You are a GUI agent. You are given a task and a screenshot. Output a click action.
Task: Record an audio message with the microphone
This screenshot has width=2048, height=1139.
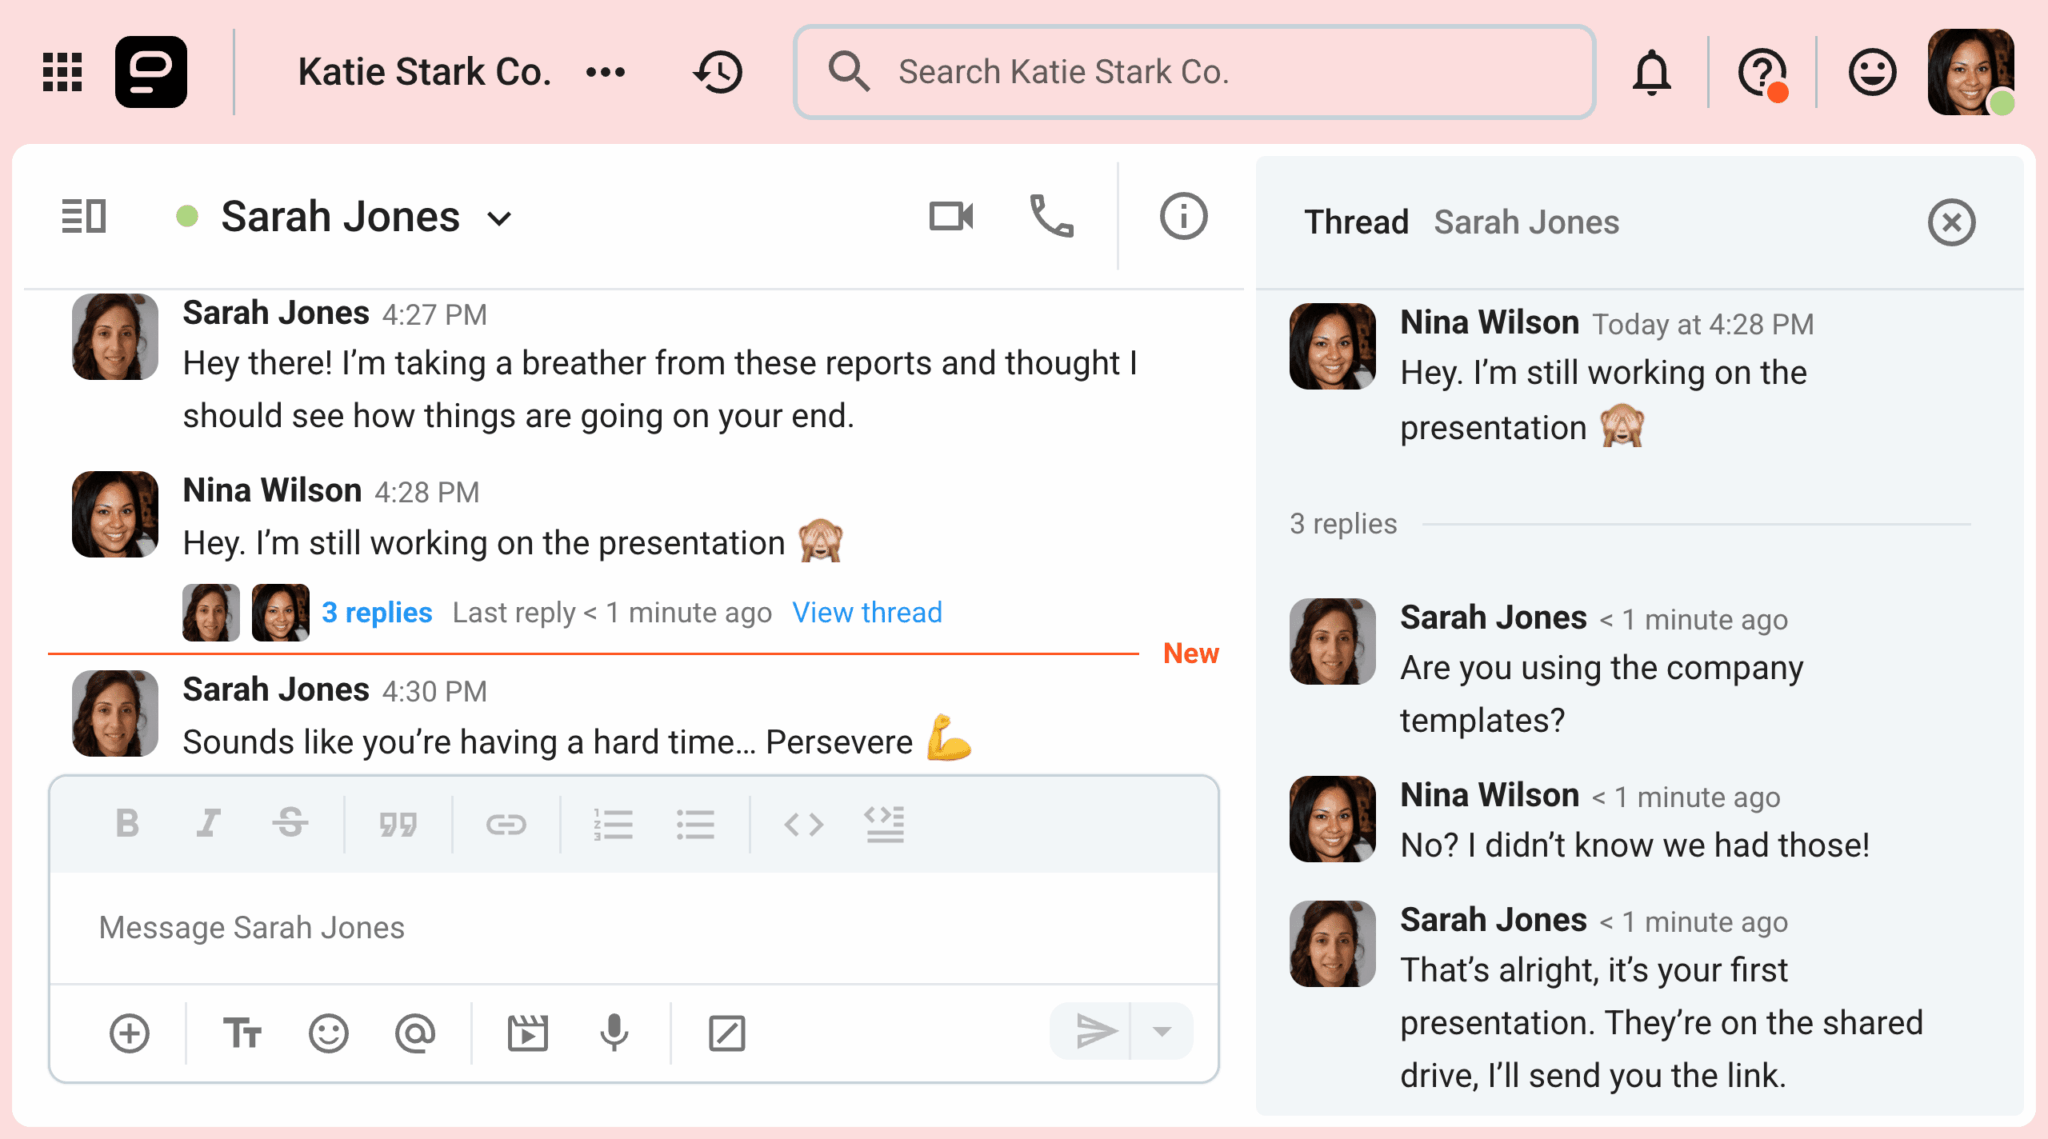coord(613,1032)
